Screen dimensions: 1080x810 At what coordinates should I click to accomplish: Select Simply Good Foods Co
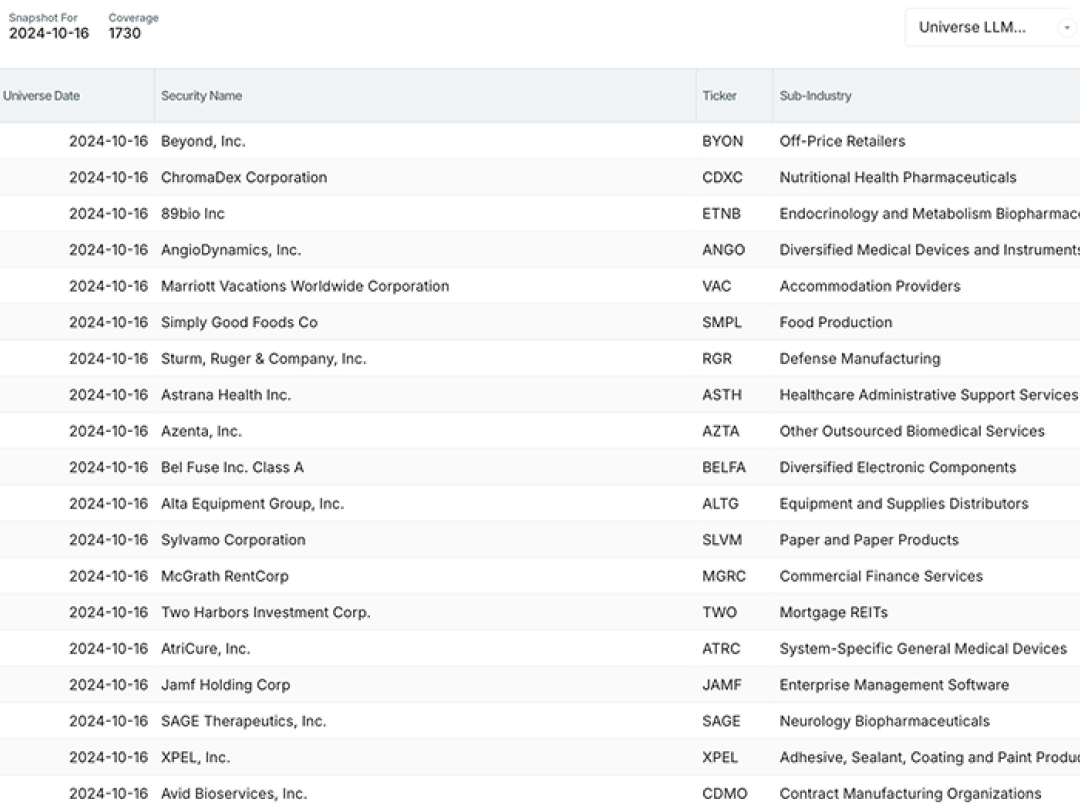pos(239,322)
